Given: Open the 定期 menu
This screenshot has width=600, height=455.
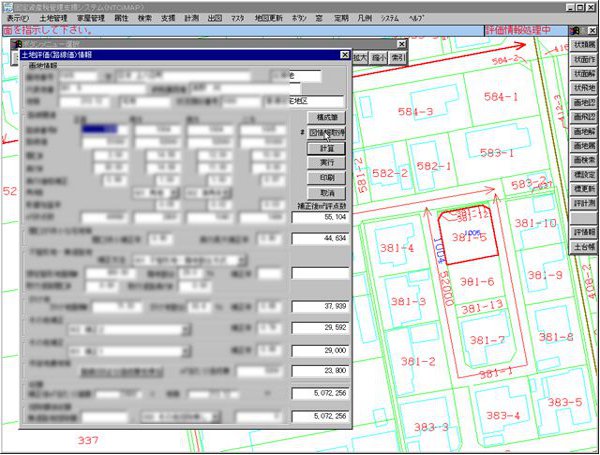Looking at the screenshot, I should 341,18.
